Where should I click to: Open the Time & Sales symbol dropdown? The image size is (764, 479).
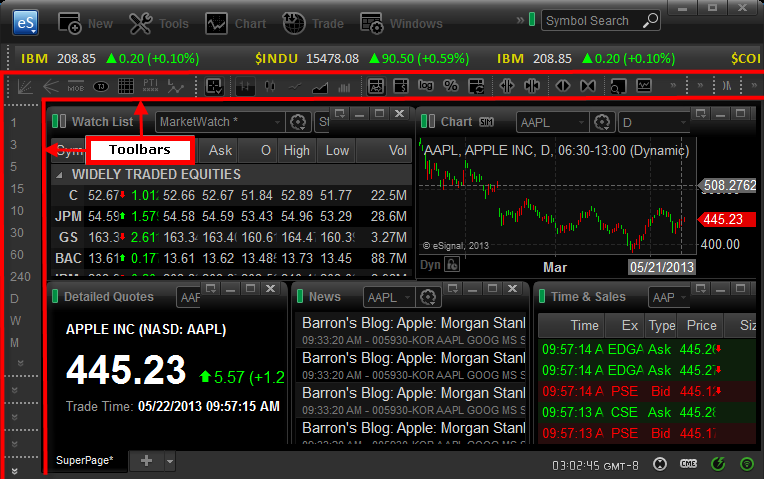683,297
